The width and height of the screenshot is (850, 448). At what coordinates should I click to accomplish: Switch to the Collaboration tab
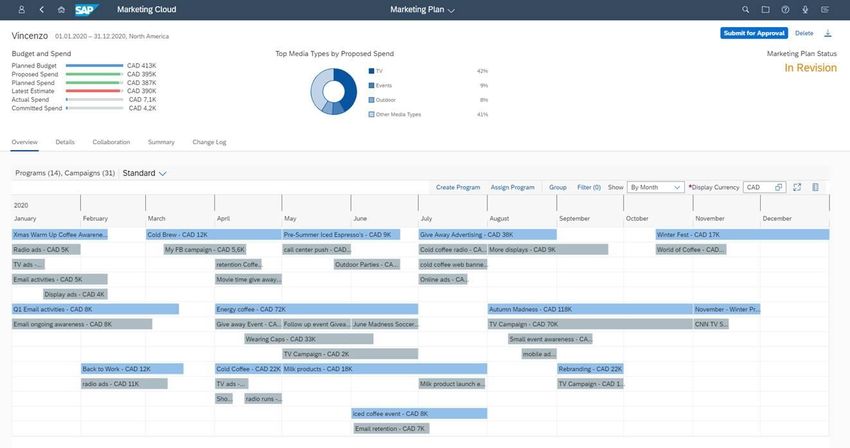pos(111,142)
